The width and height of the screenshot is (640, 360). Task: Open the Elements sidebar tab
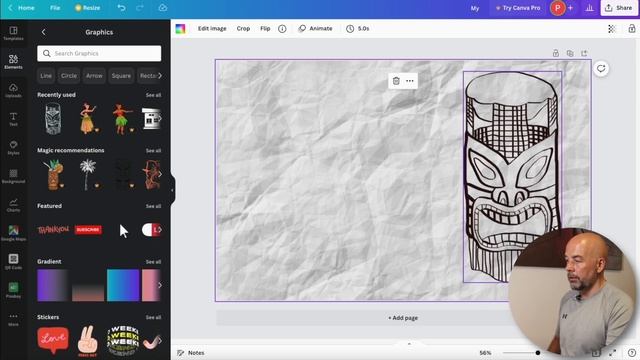pos(13,62)
